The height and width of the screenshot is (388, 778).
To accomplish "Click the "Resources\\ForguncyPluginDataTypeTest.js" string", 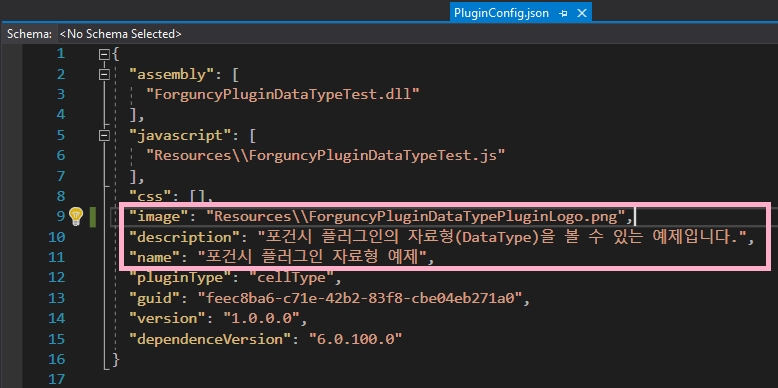I will [326, 155].
